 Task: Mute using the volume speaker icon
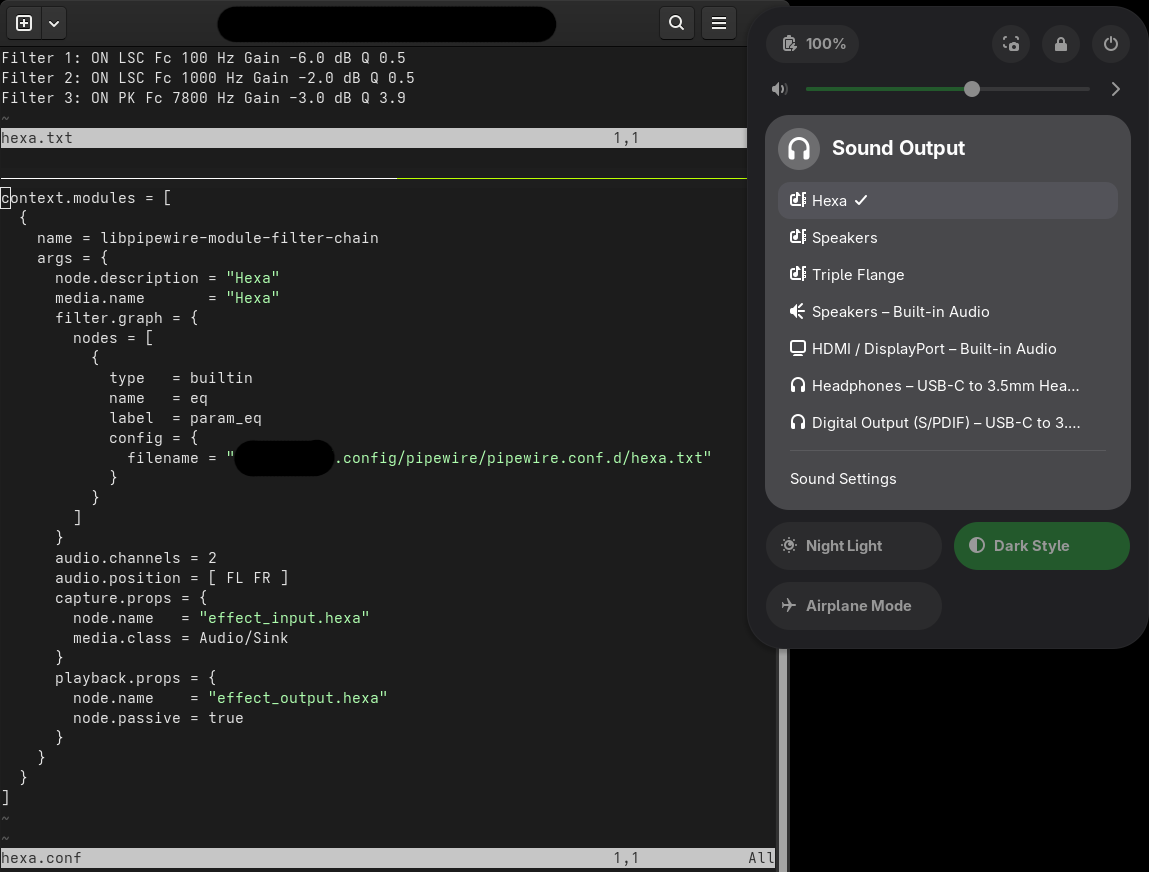point(780,89)
